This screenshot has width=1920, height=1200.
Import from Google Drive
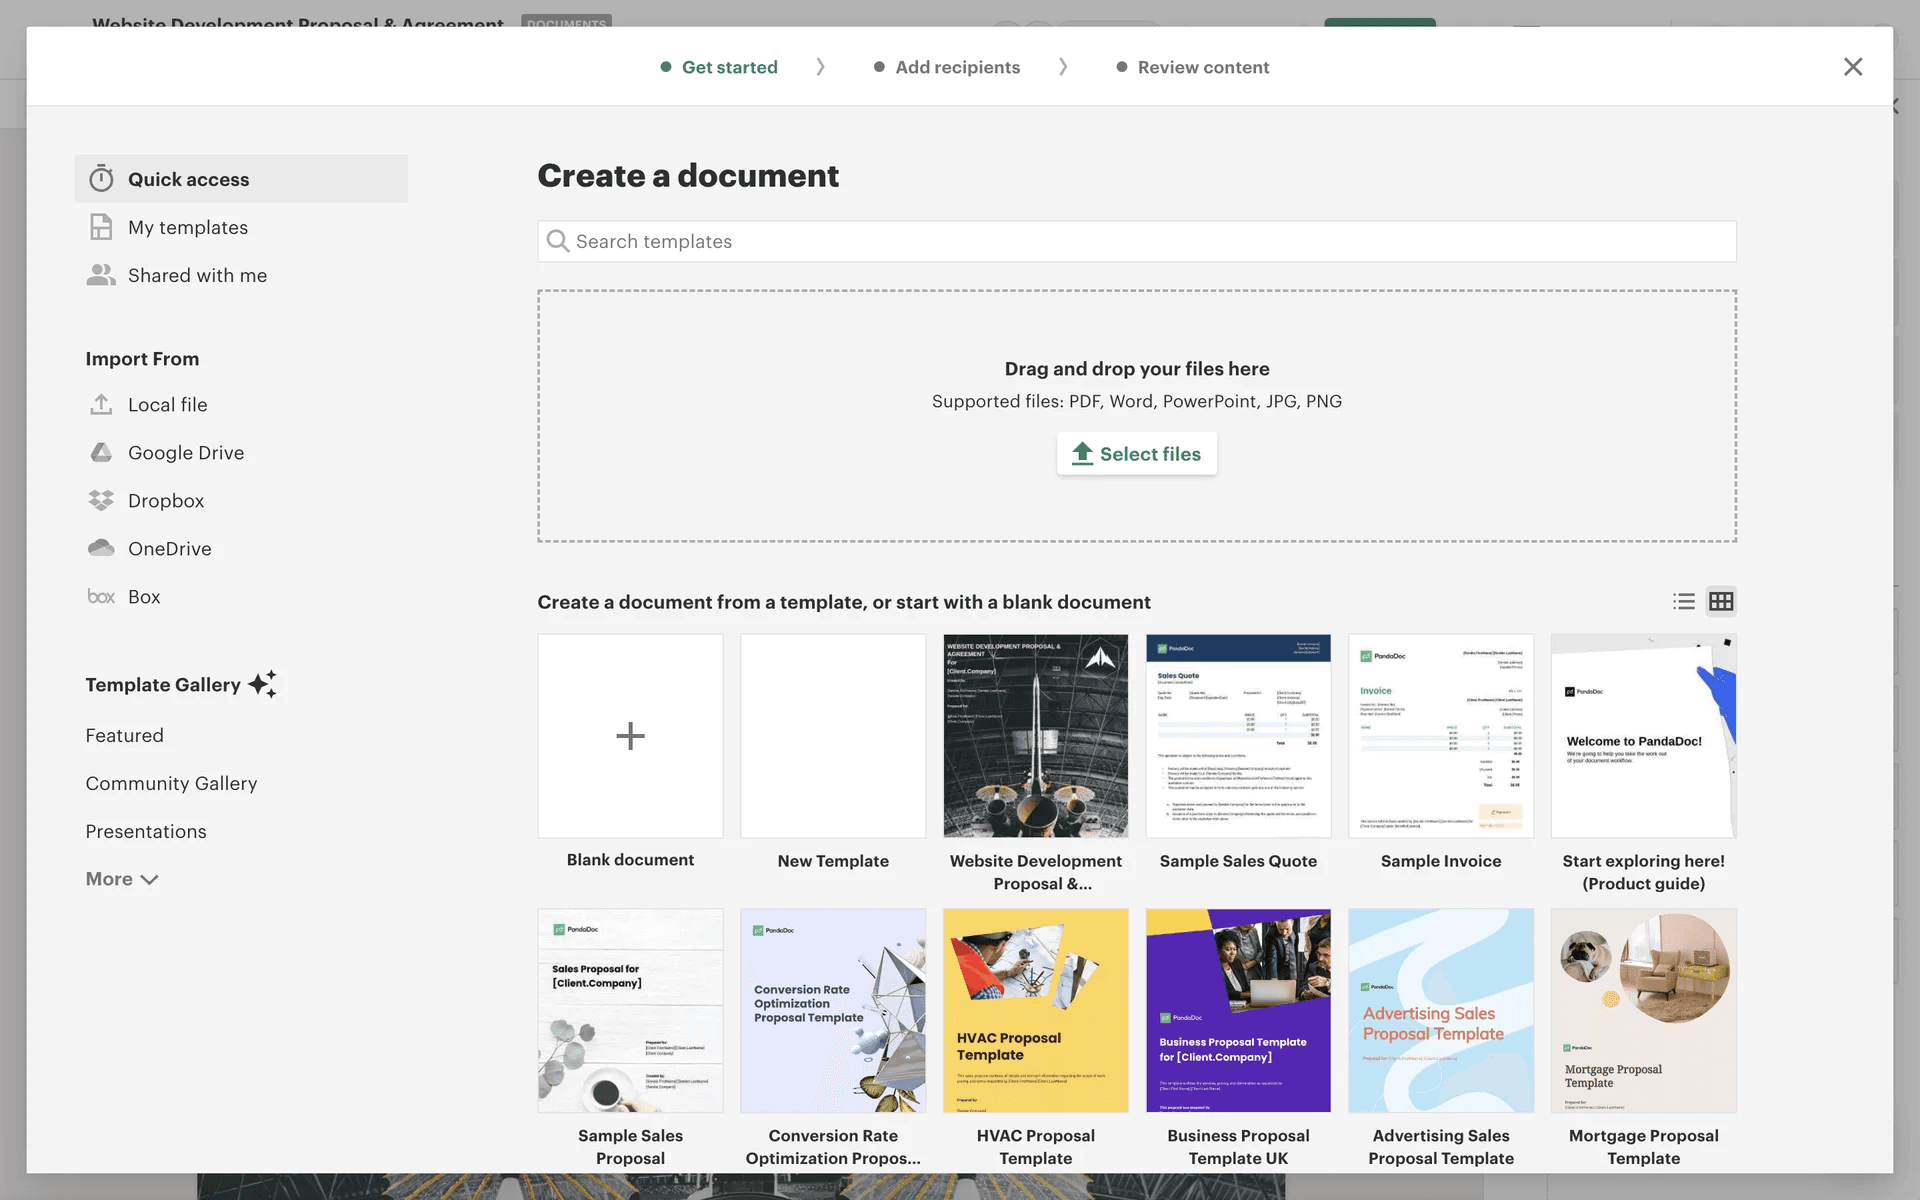point(185,453)
